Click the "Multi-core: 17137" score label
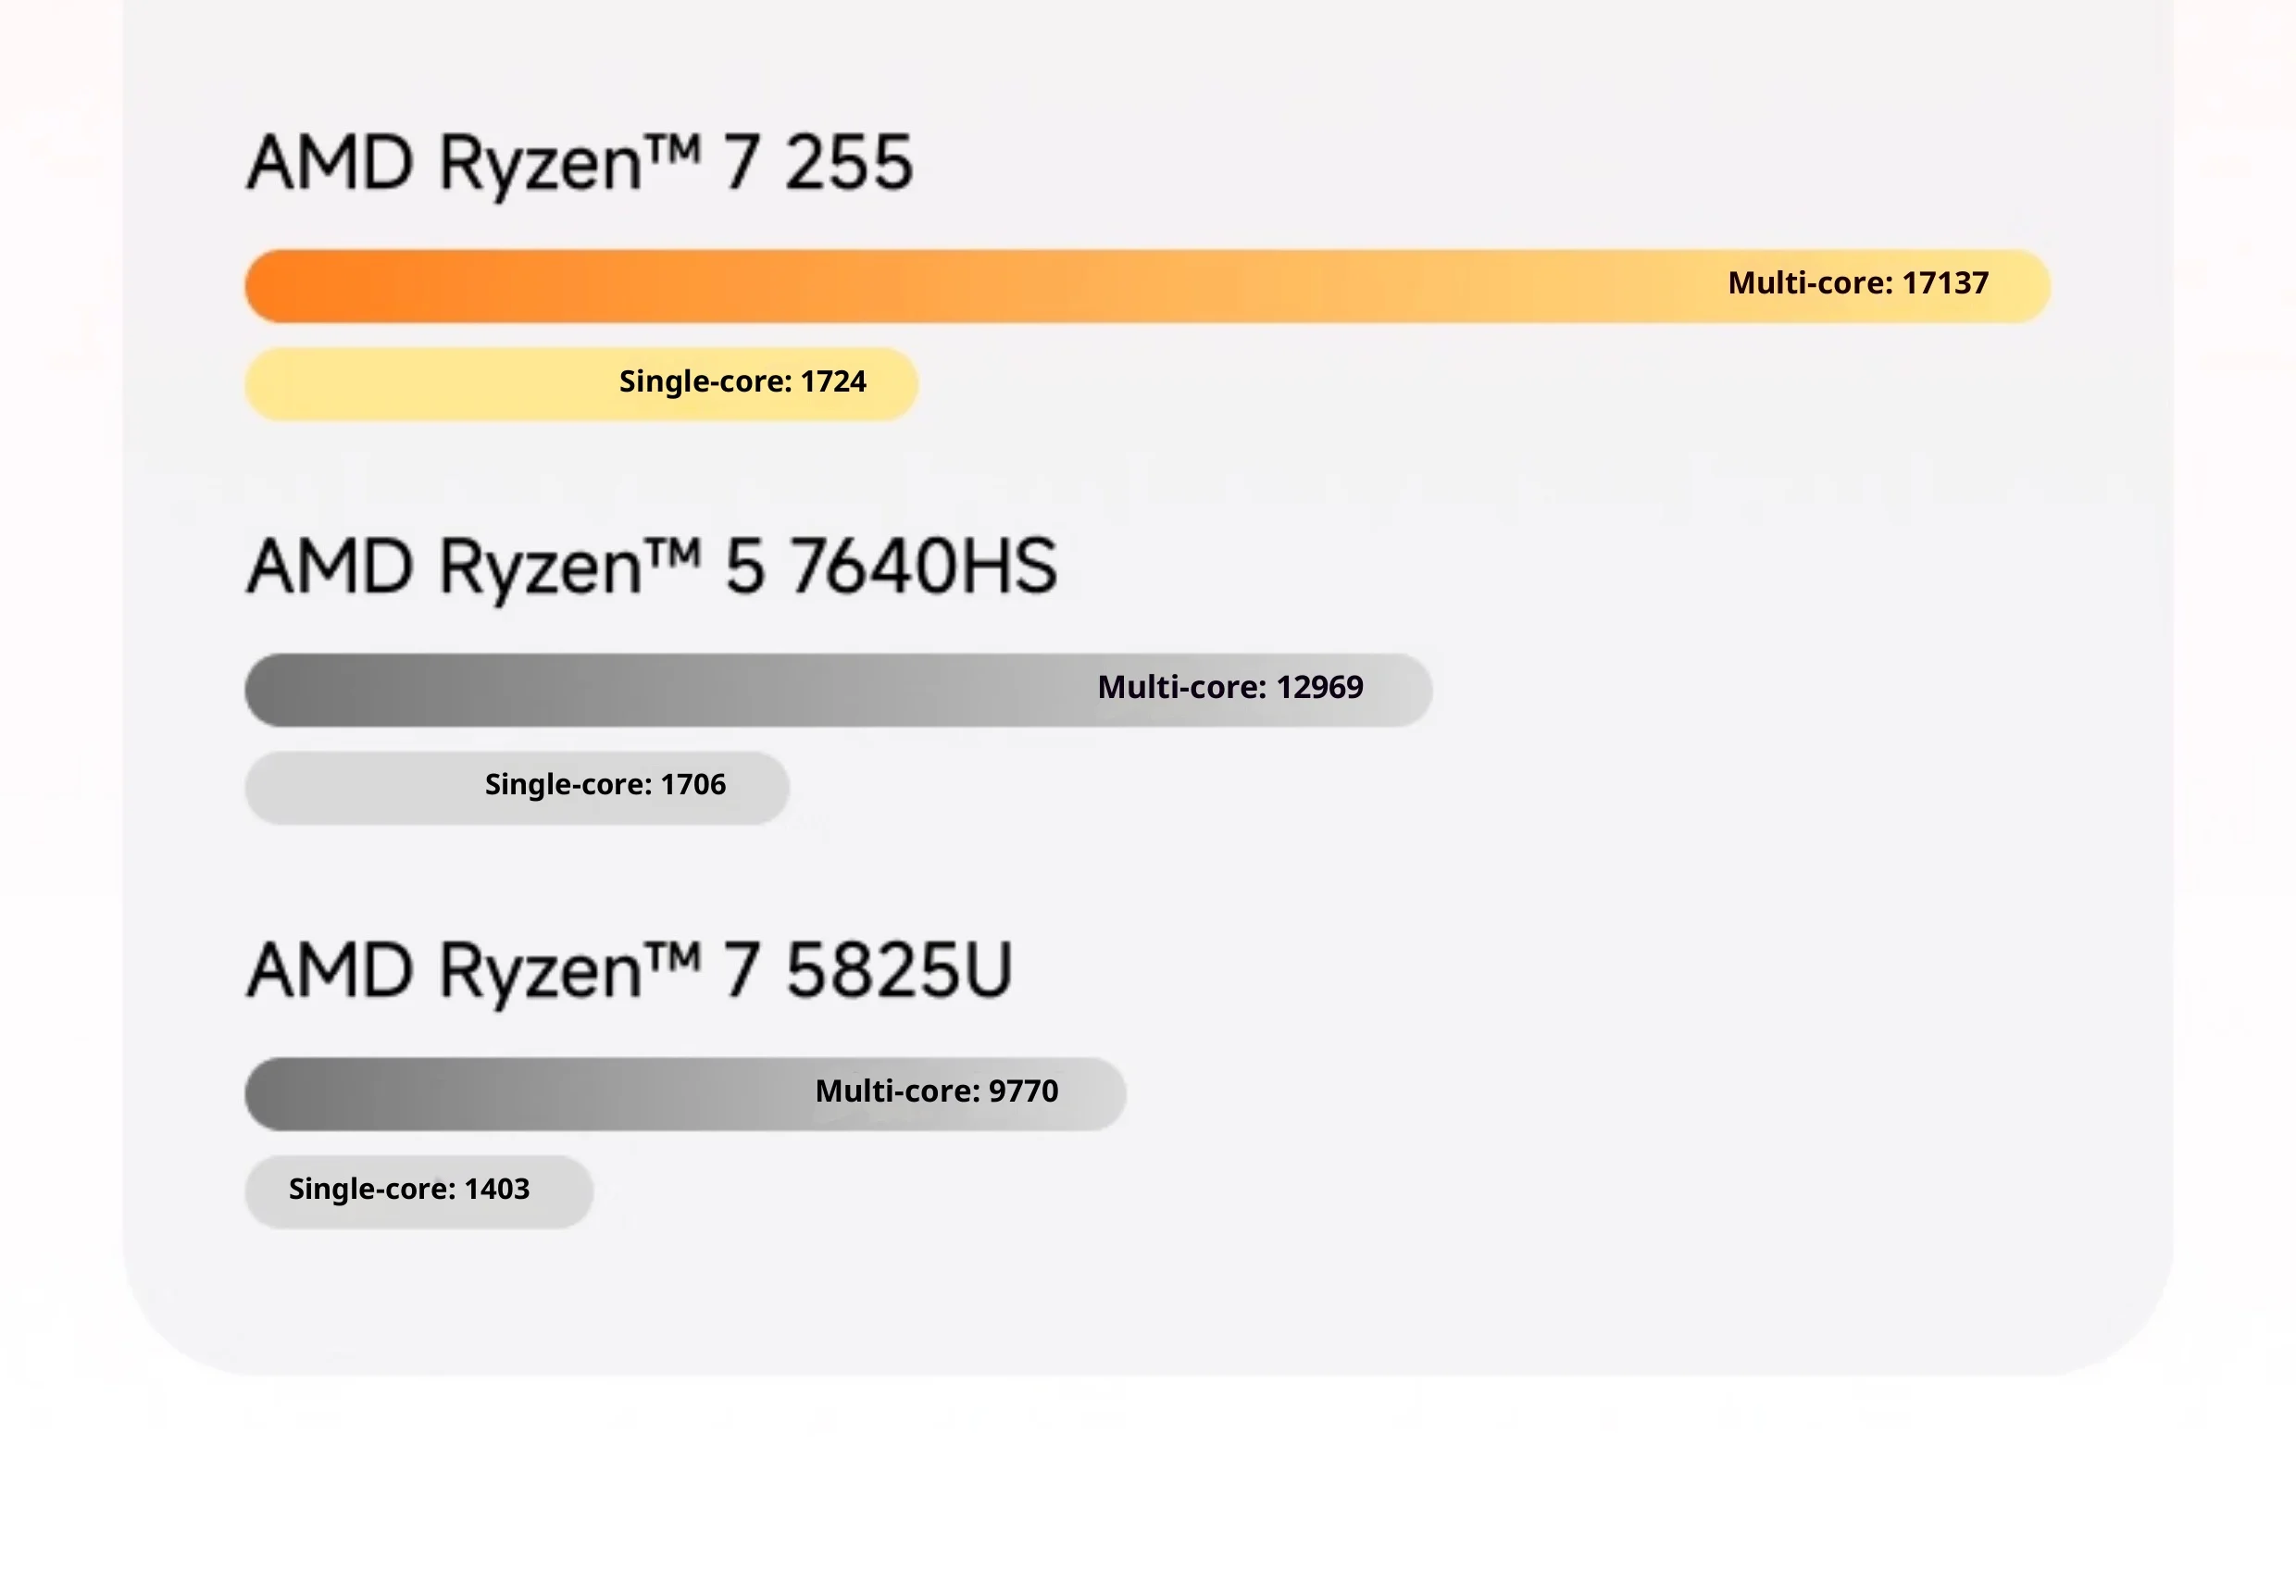Screen dimensions: 2296x1596 [1858, 283]
